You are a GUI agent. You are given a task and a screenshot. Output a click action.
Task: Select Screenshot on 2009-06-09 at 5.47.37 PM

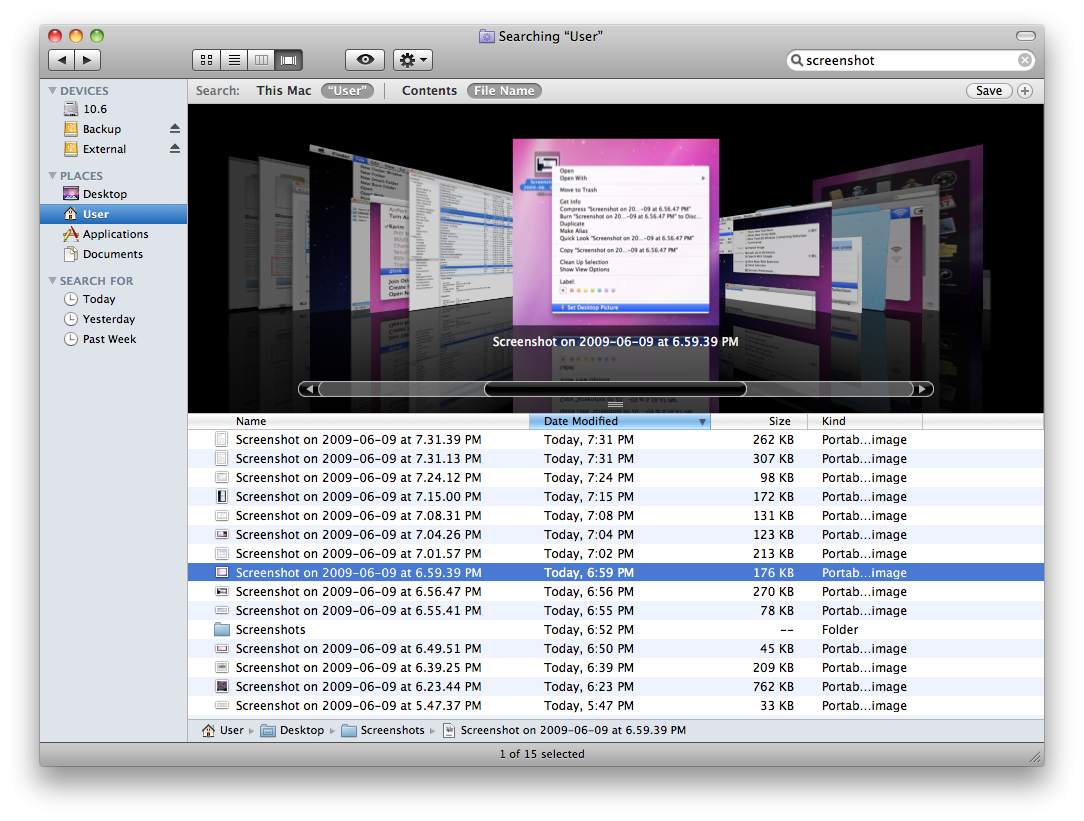pos(615,706)
